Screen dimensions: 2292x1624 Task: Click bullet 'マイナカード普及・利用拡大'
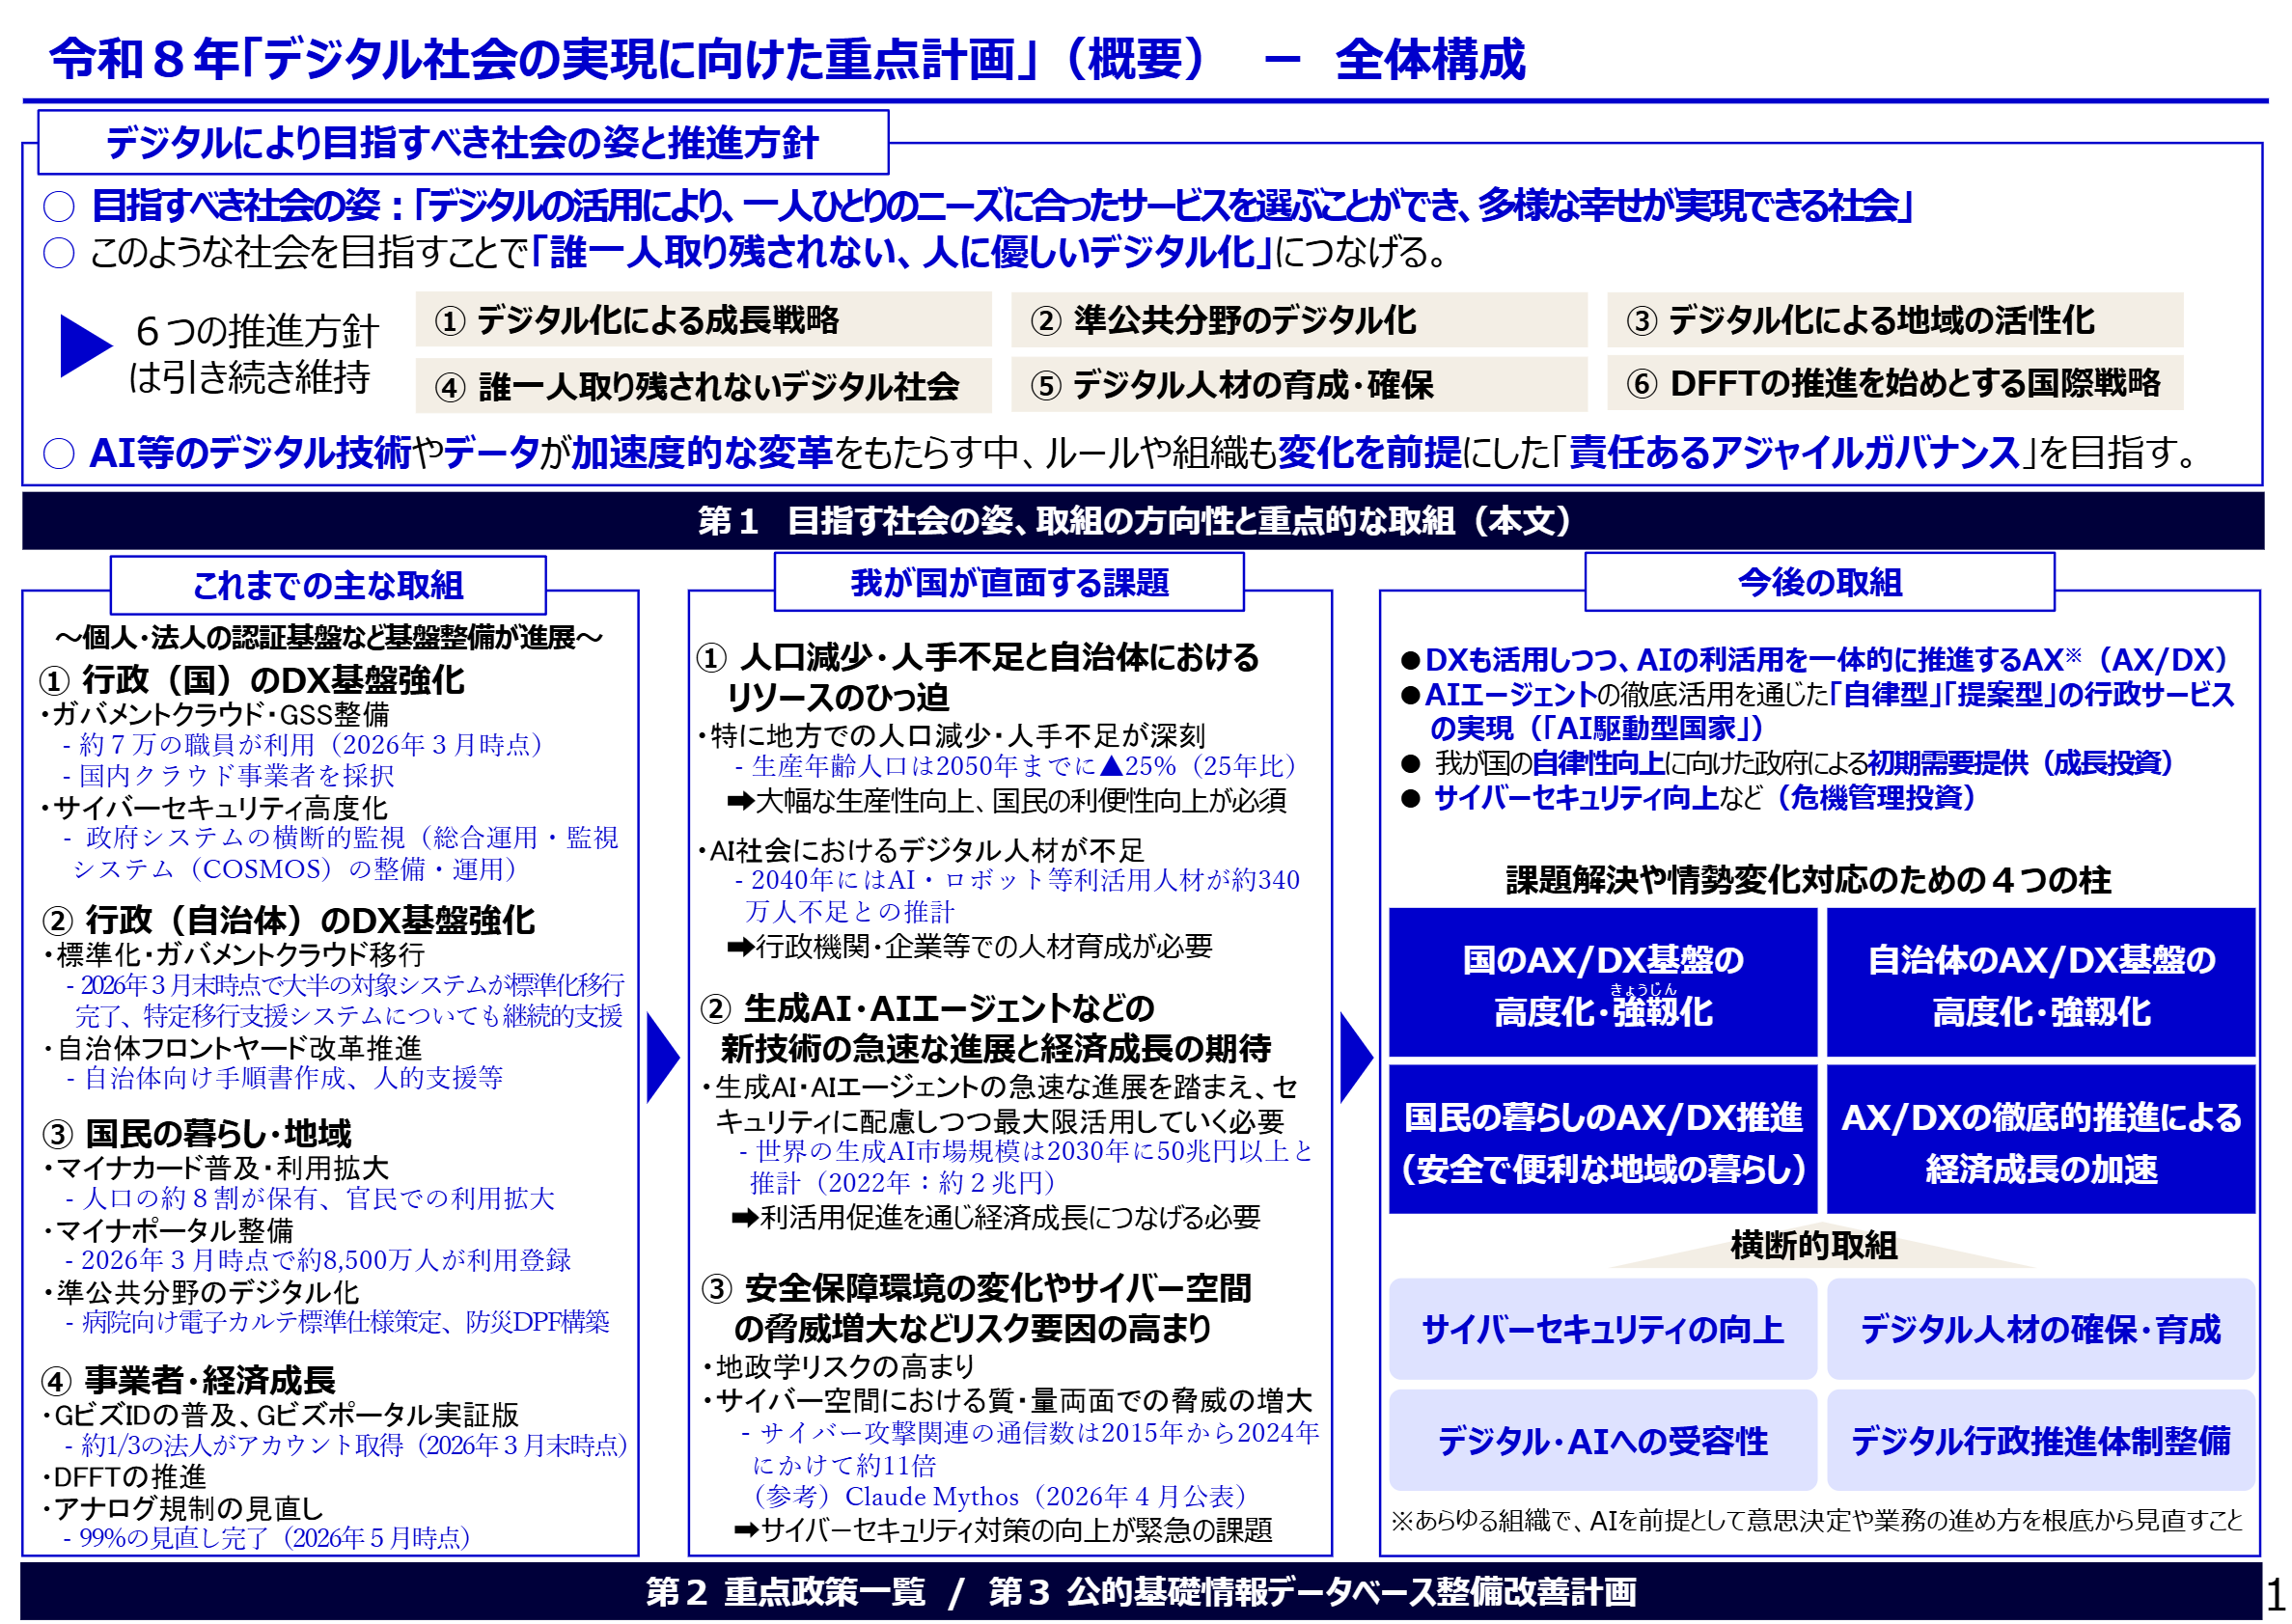(x=215, y=1168)
